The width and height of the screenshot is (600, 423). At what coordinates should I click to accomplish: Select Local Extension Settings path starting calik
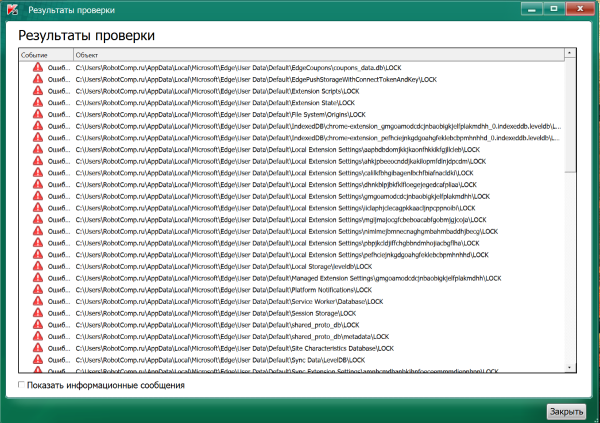click(274, 173)
